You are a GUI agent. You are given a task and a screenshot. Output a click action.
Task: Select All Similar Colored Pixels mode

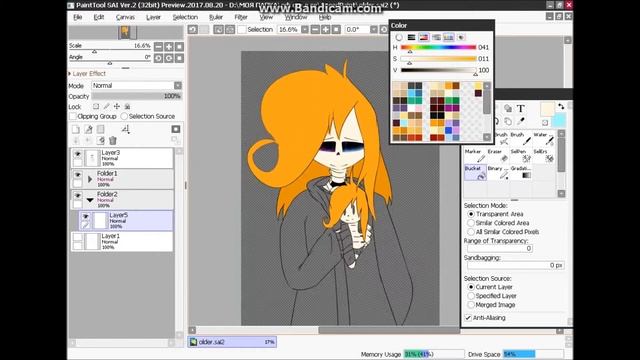[x=471, y=232]
